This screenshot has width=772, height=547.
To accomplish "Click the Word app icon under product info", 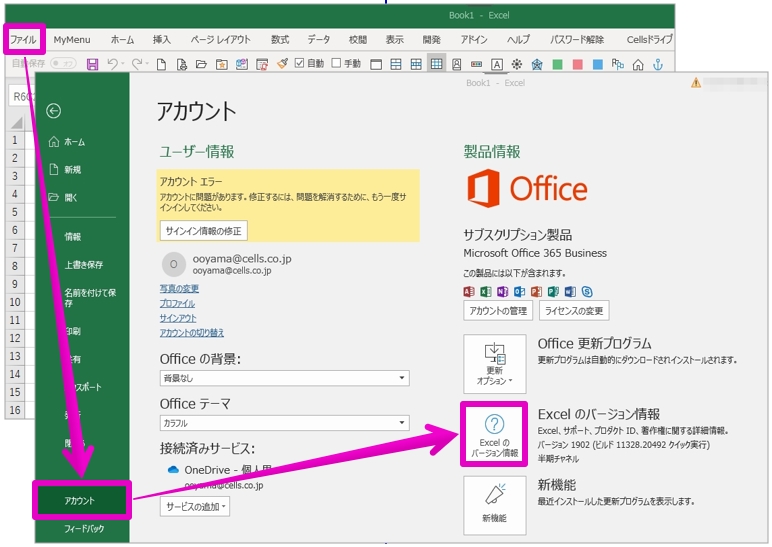I will click(570, 291).
